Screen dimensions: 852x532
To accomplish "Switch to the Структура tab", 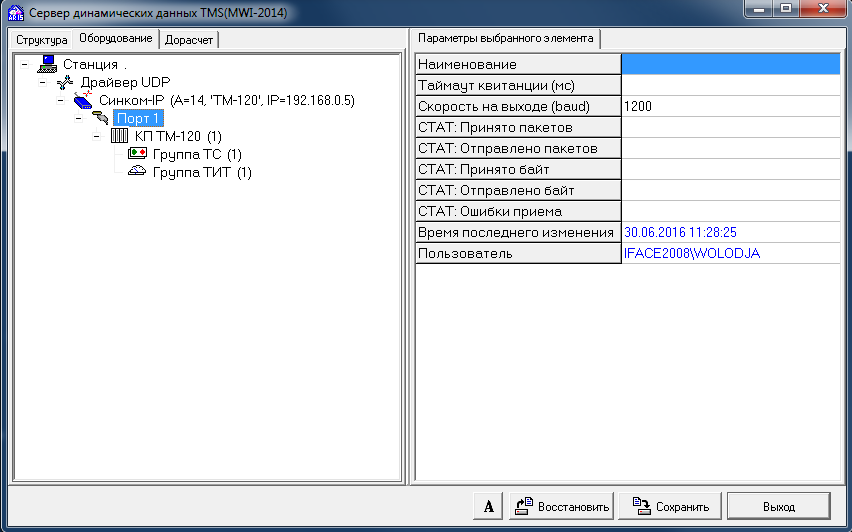I will [x=41, y=40].
